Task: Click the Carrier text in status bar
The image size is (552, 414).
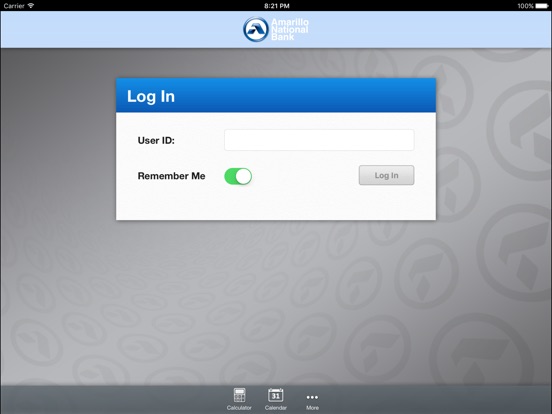Action: [x=14, y=6]
